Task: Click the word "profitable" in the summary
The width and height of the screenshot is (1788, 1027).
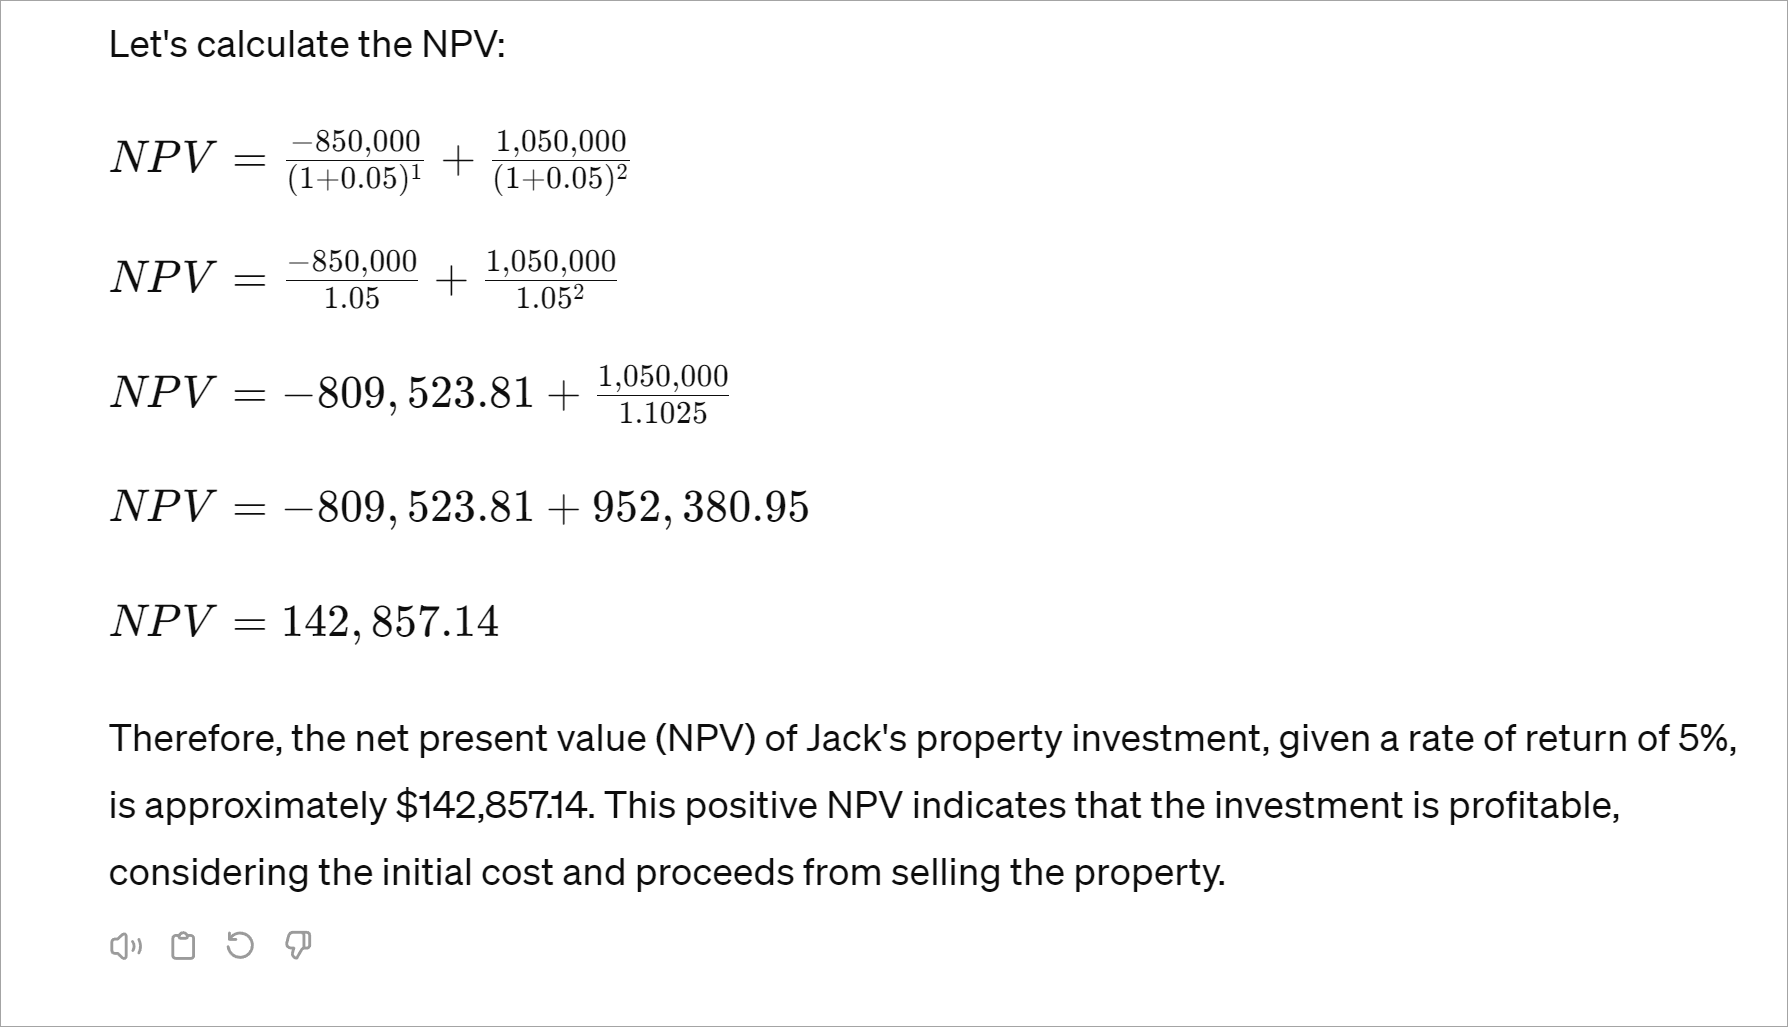Action: pyautogui.click(x=1532, y=806)
